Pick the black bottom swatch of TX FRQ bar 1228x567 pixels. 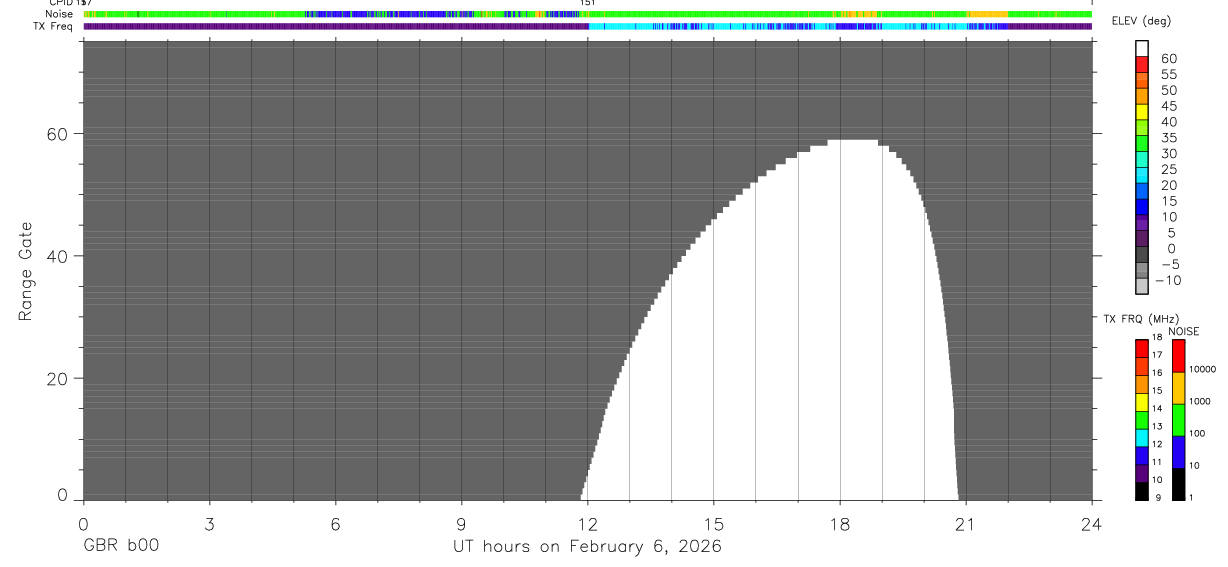click(1142, 491)
